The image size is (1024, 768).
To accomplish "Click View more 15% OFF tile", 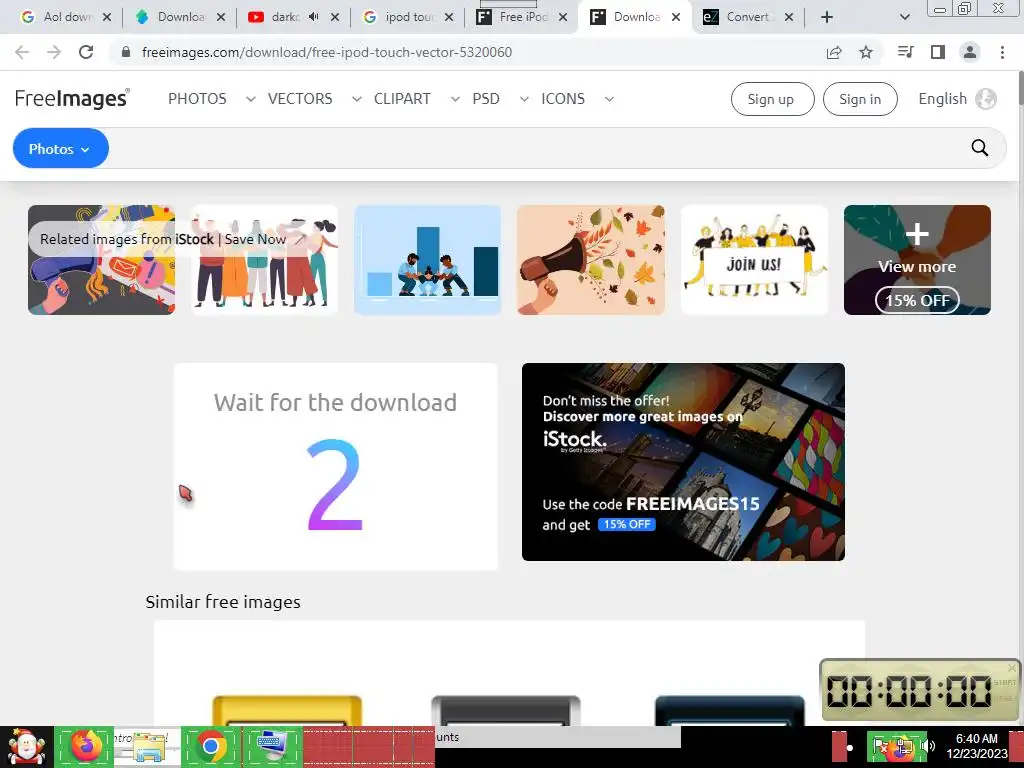I will click(x=917, y=260).
